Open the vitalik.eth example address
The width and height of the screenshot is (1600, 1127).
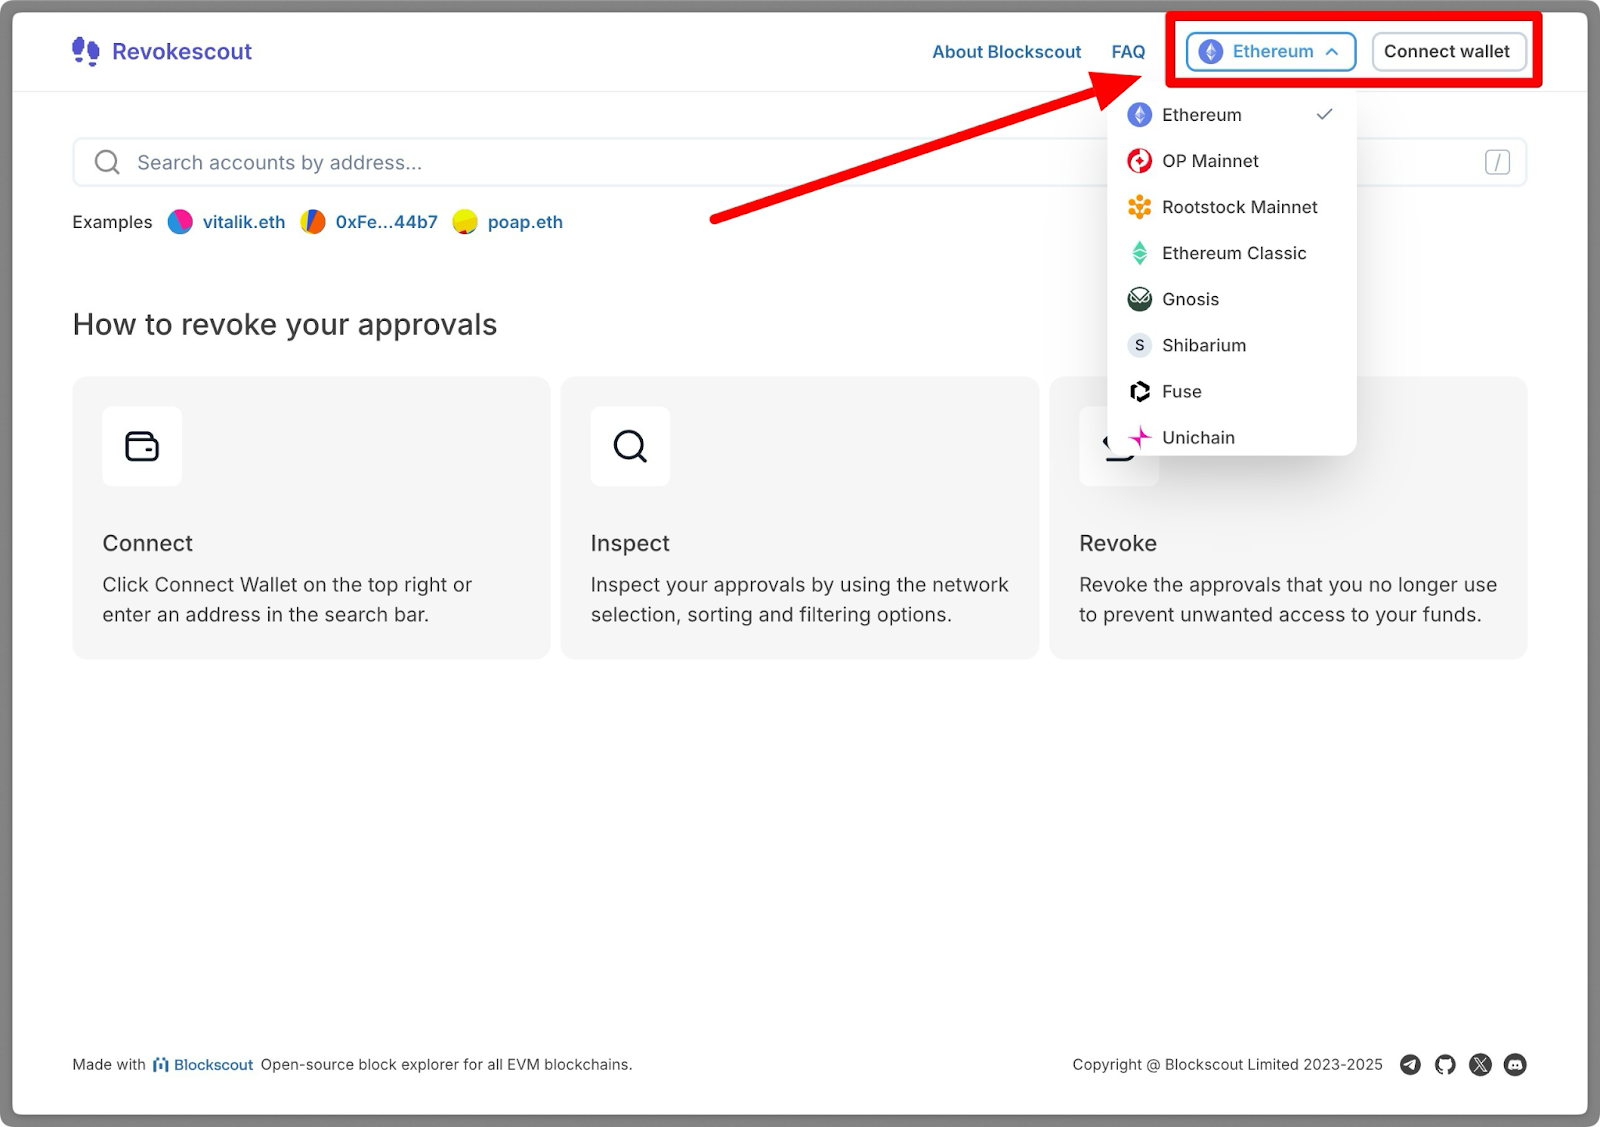click(244, 222)
